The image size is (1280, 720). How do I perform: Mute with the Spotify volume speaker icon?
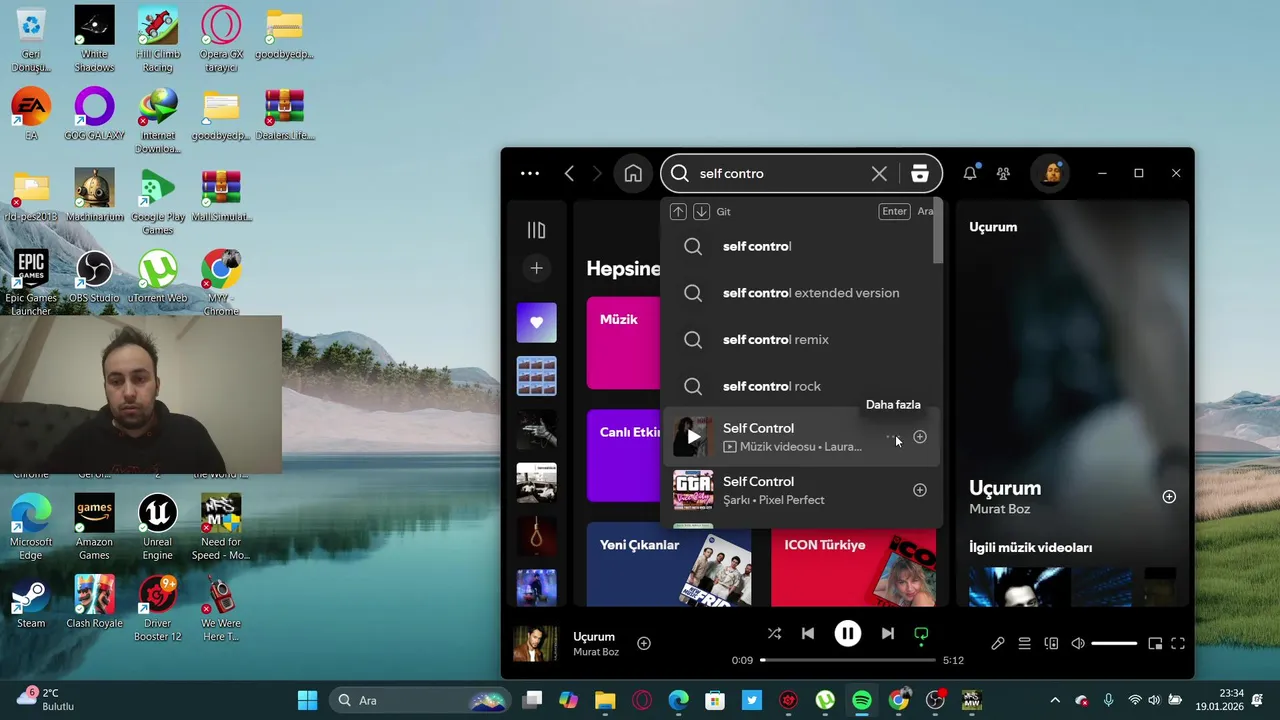1078,643
